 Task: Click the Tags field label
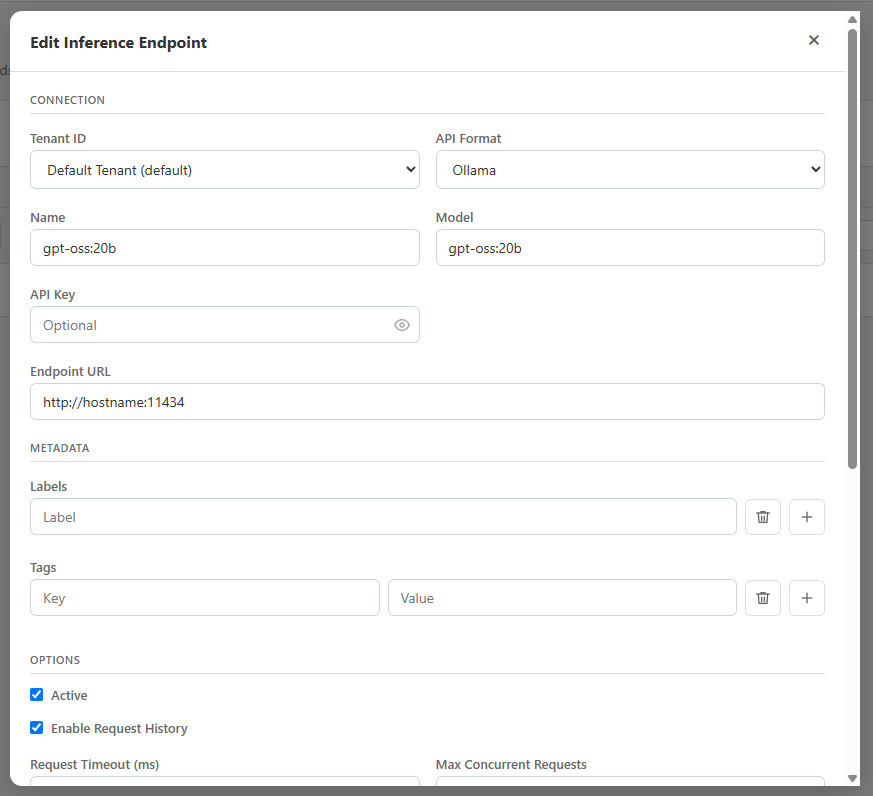43,568
